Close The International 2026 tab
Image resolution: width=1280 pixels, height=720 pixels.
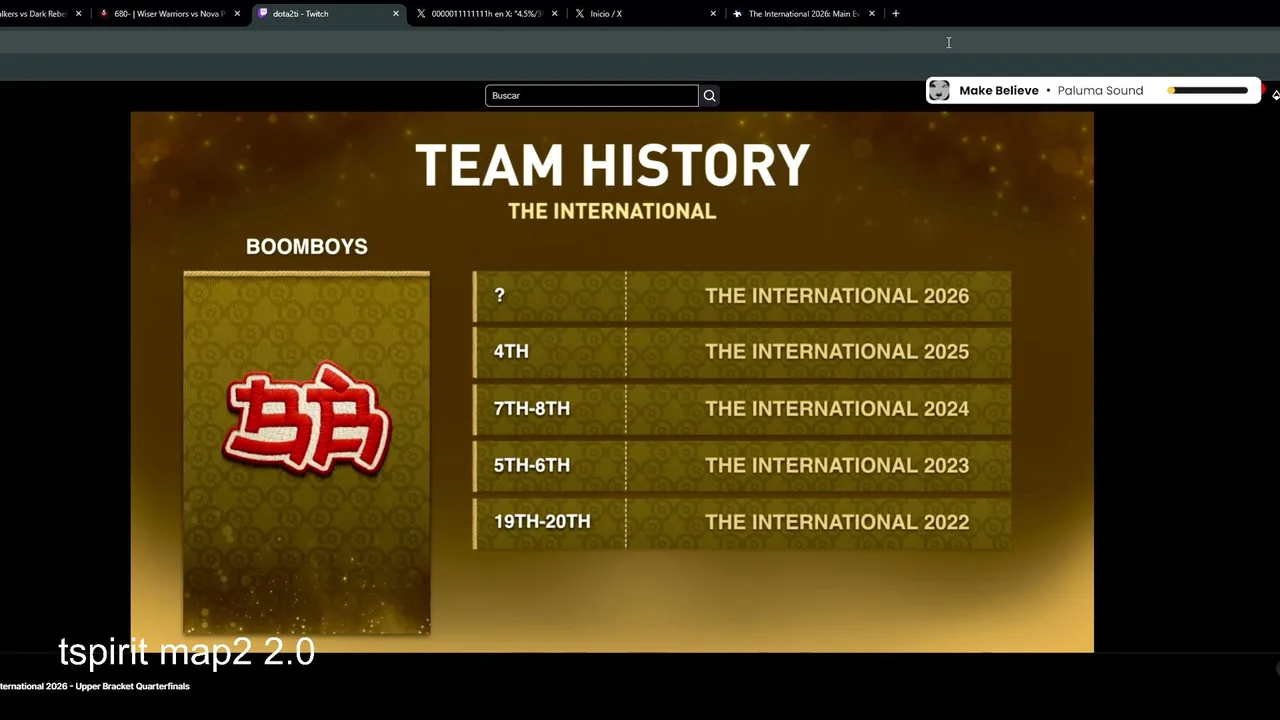pos(872,14)
